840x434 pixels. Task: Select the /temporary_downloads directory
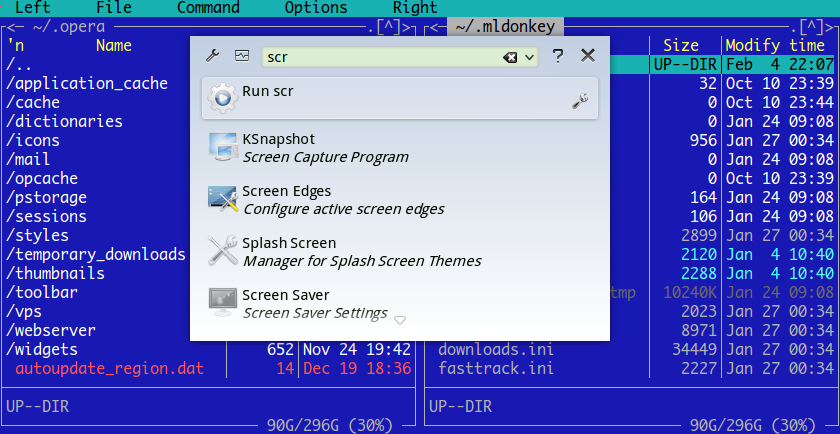pyautogui.click(x=96, y=255)
